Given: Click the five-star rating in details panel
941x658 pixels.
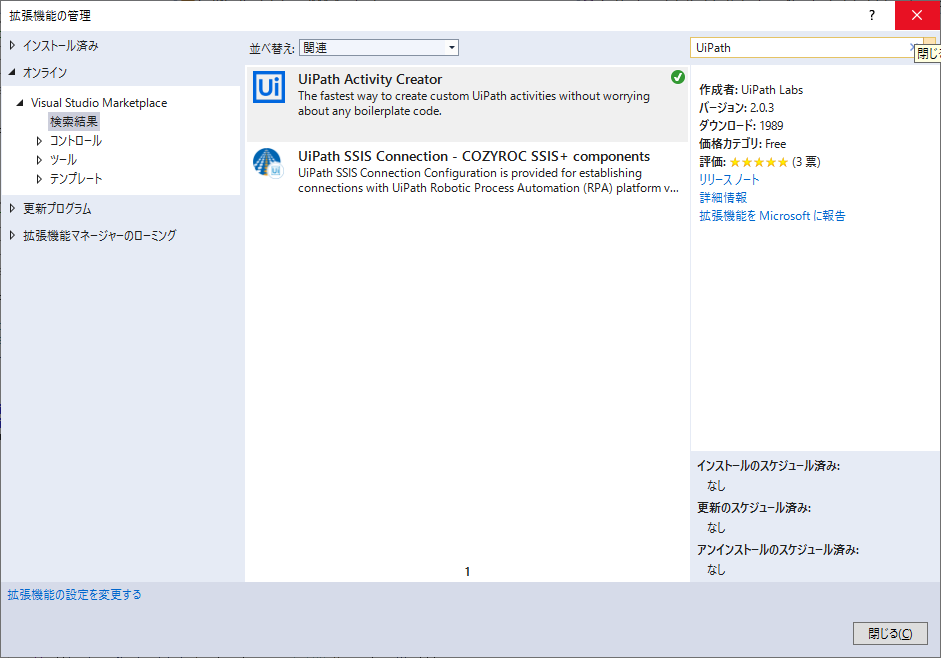Looking at the screenshot, I should click(x=759, y=162).
